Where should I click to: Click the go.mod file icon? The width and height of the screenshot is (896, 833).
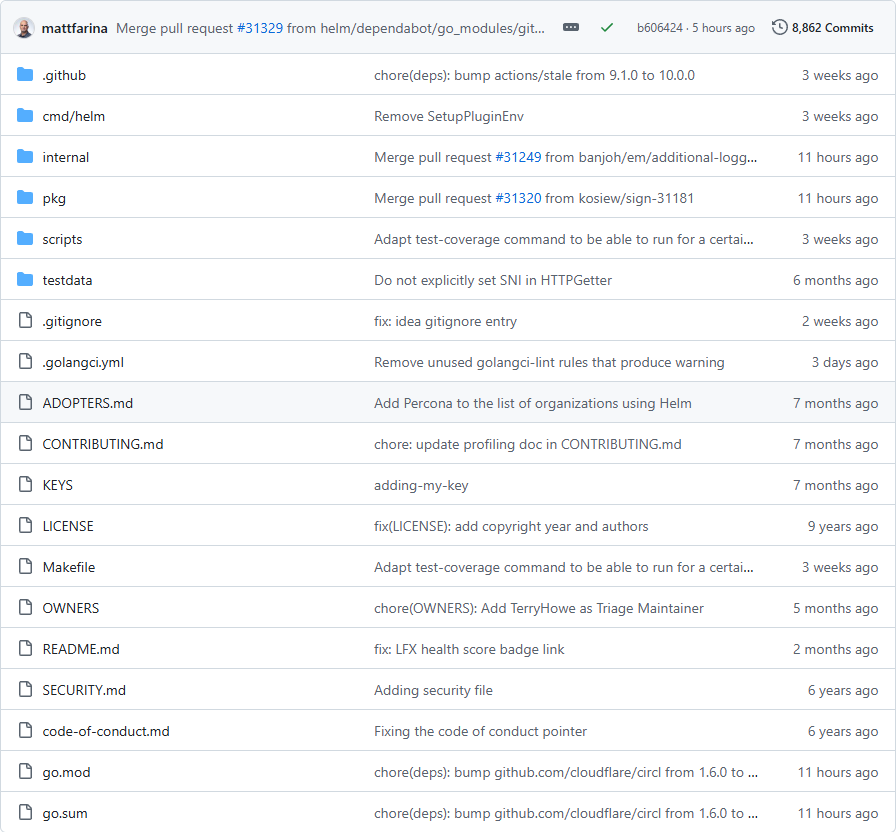click(25, 772)
